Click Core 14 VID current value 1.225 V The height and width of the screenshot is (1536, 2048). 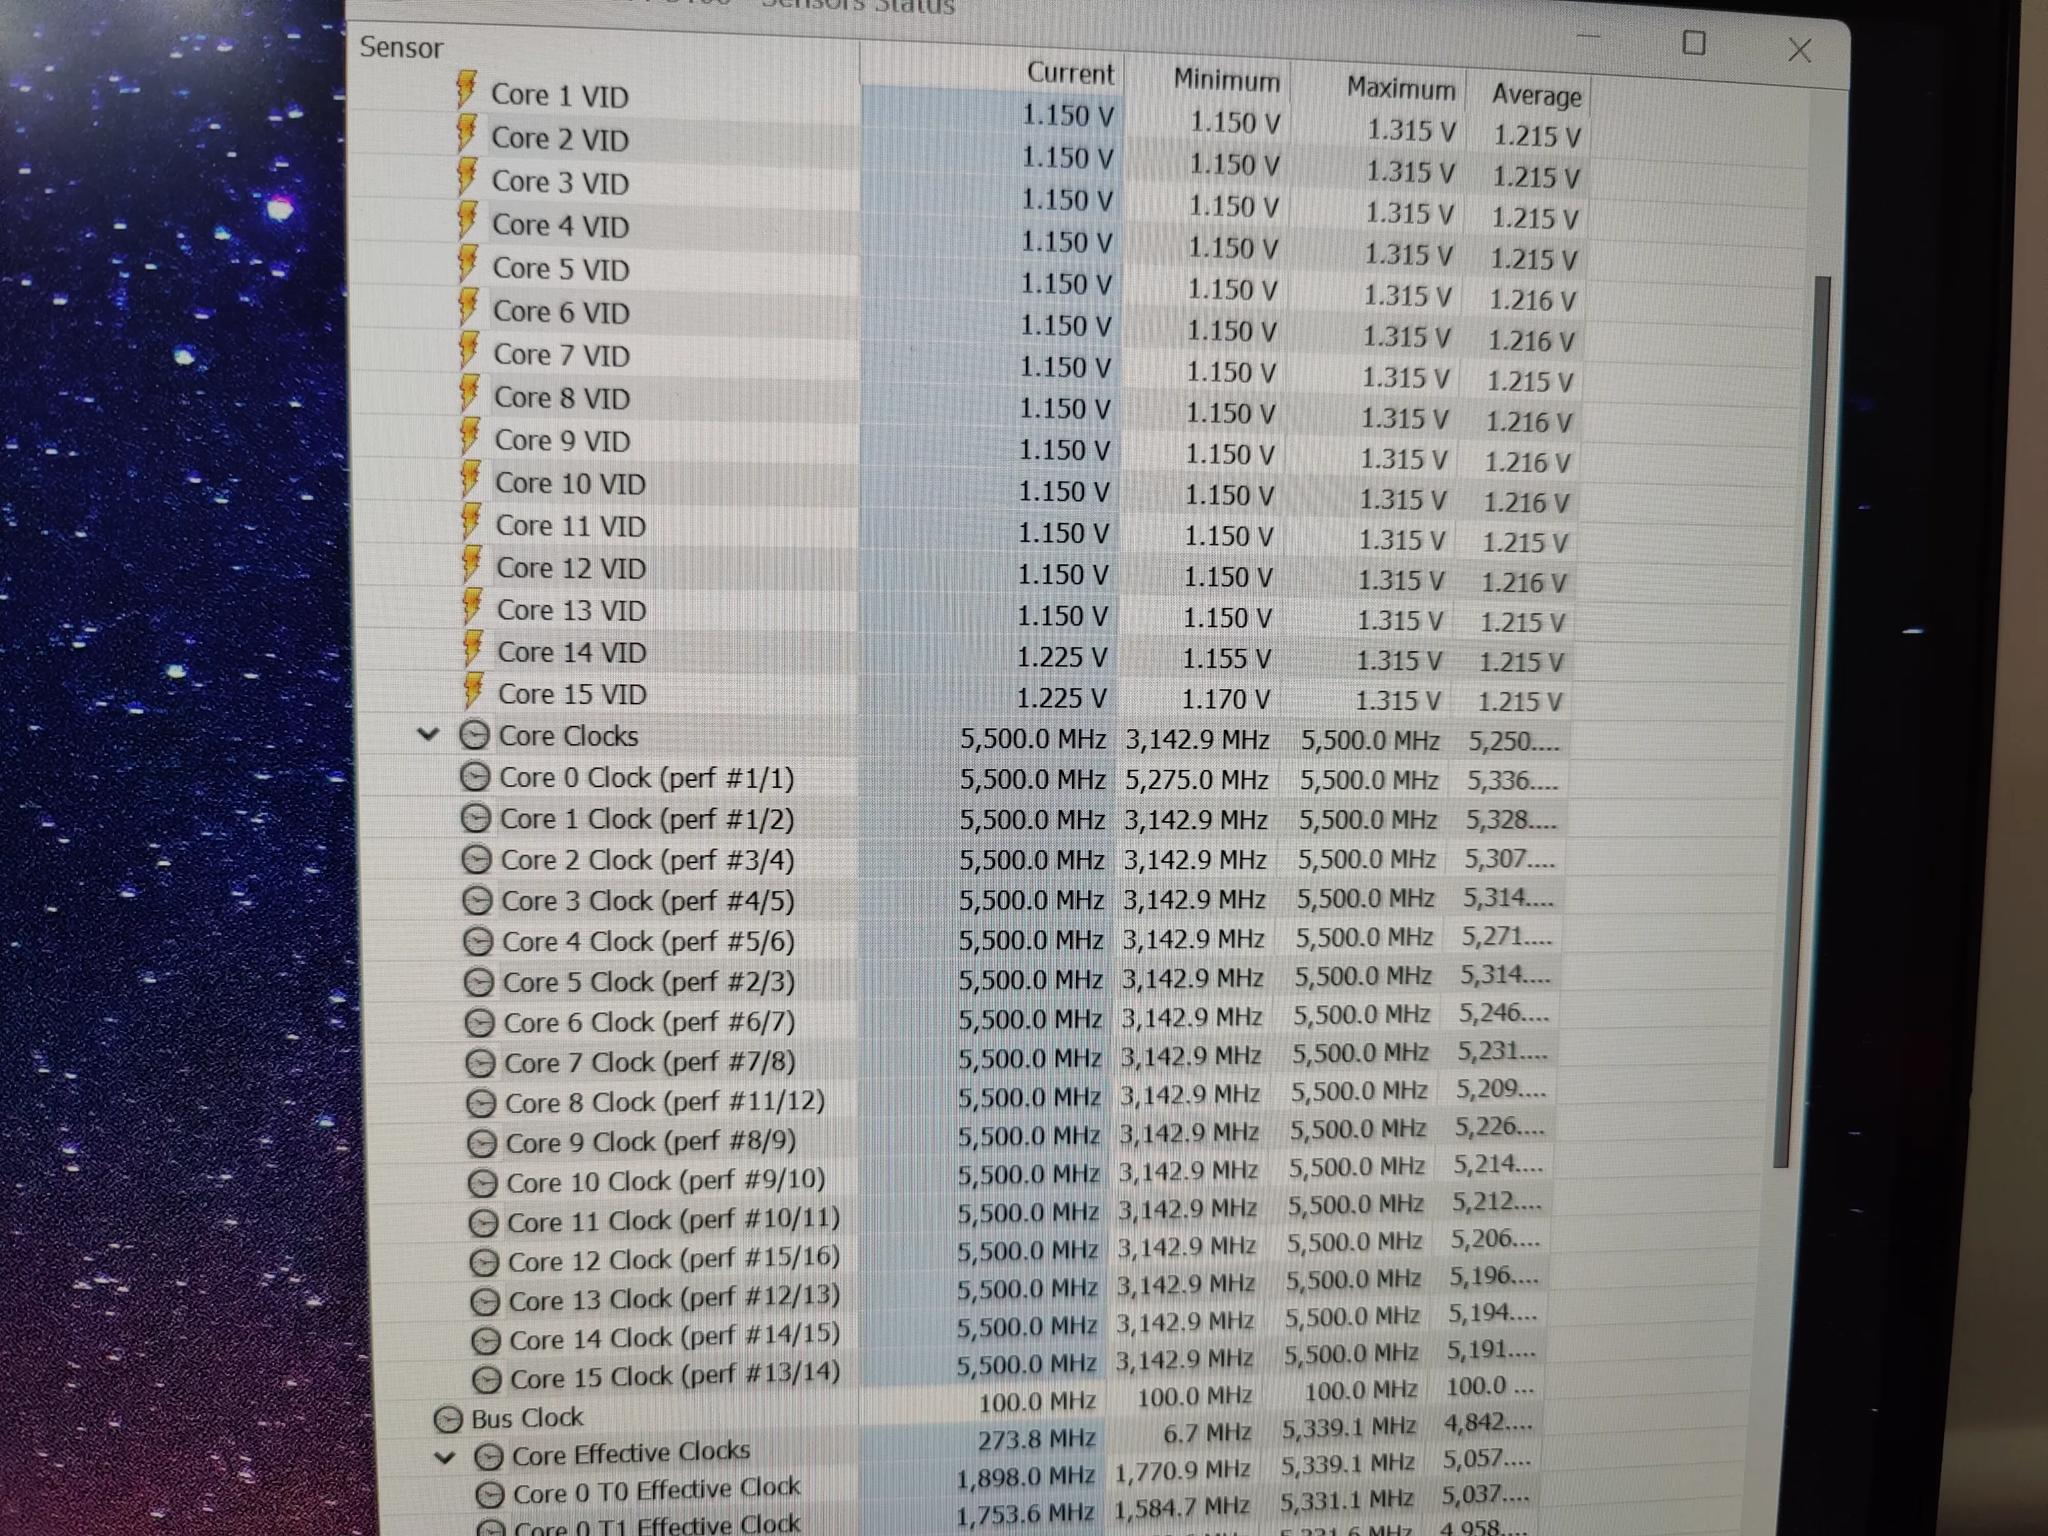1062,657
